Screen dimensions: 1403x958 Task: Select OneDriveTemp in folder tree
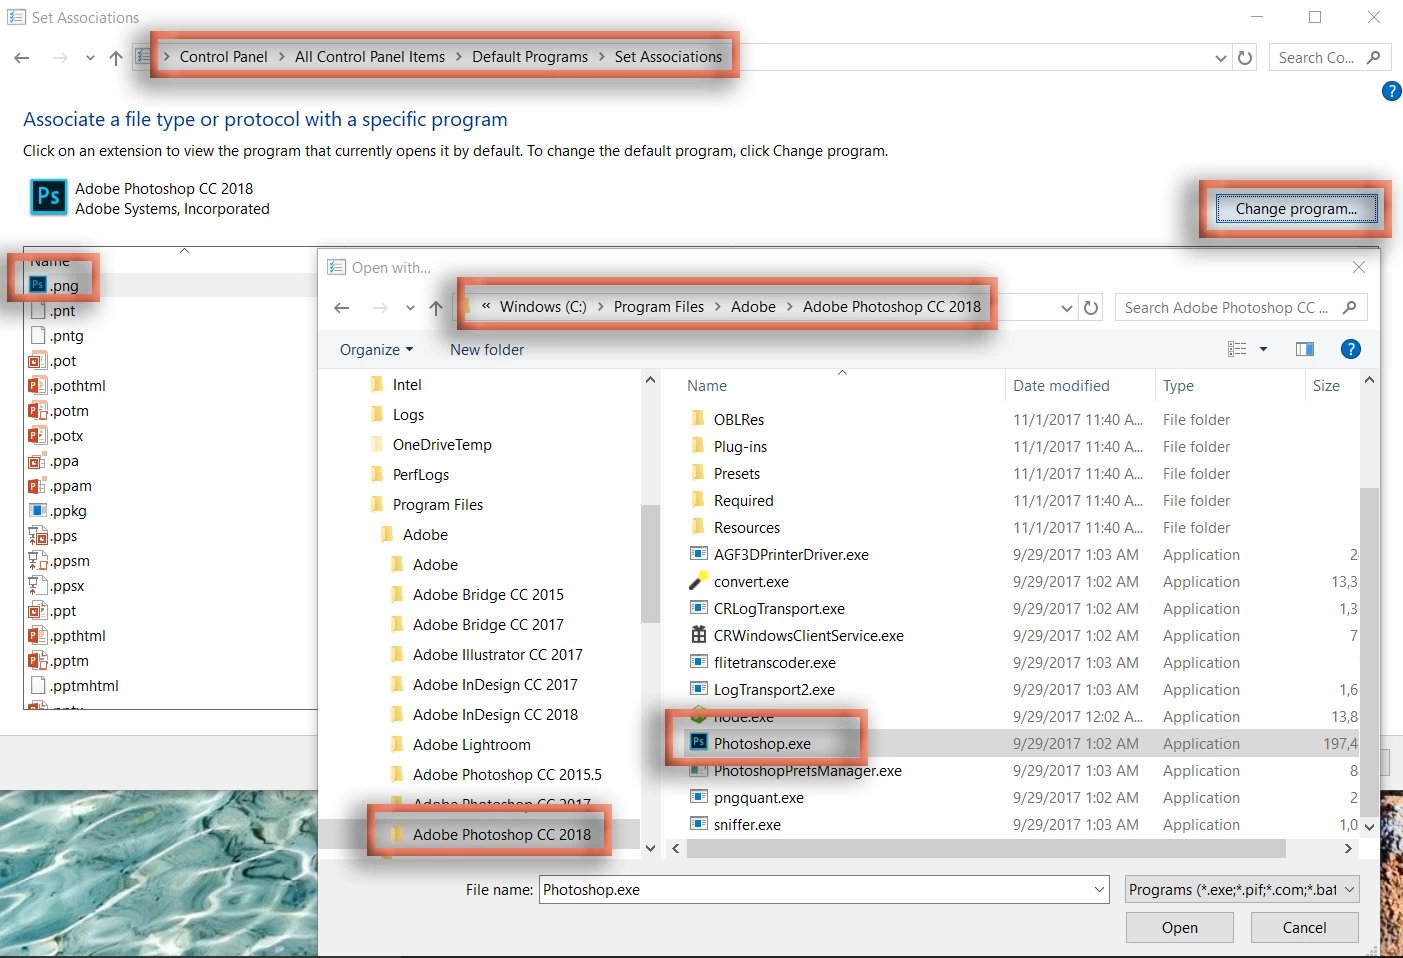click(442, 444)
